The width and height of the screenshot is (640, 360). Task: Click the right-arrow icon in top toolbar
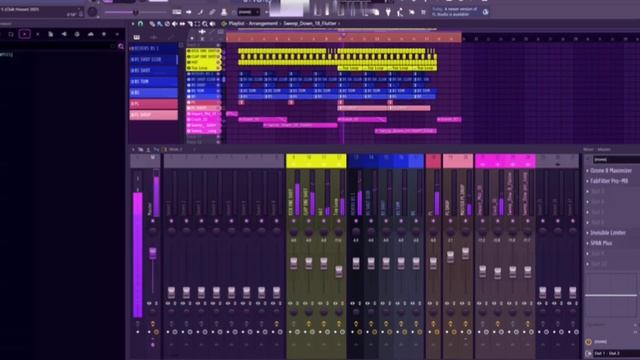[x=189, y=12]
